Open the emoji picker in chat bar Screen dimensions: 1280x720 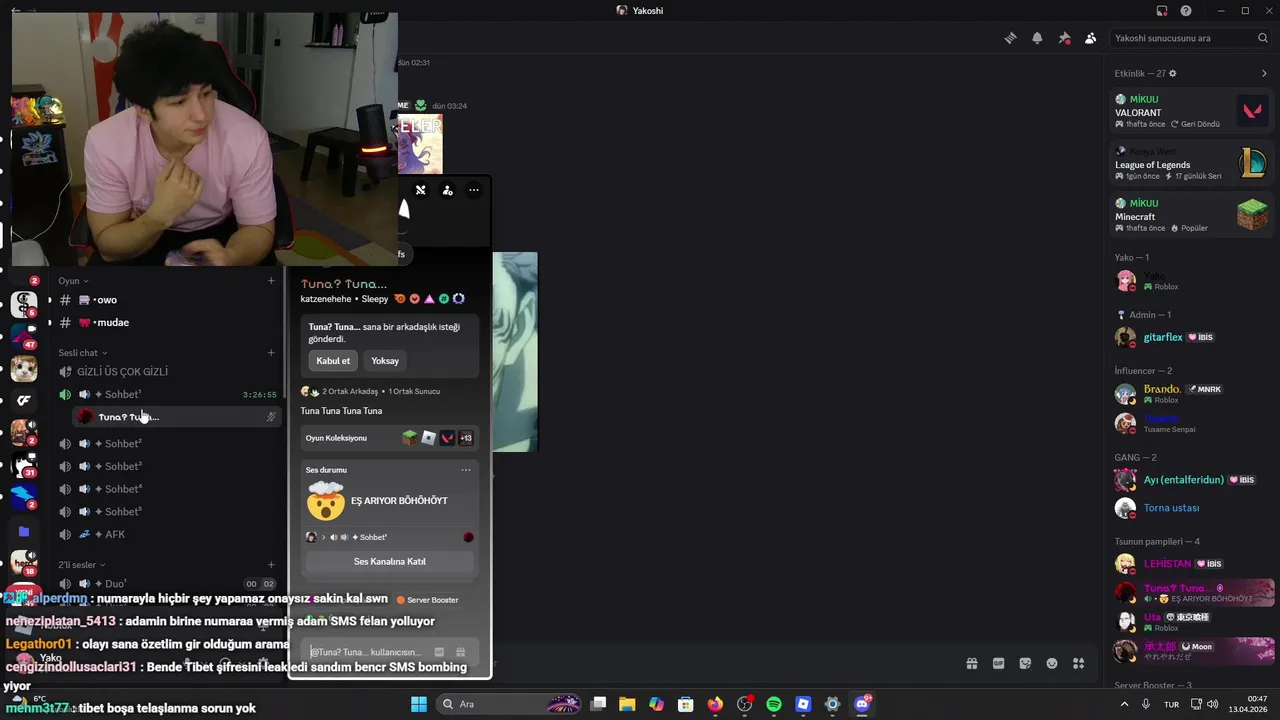tap(1052, 663)
